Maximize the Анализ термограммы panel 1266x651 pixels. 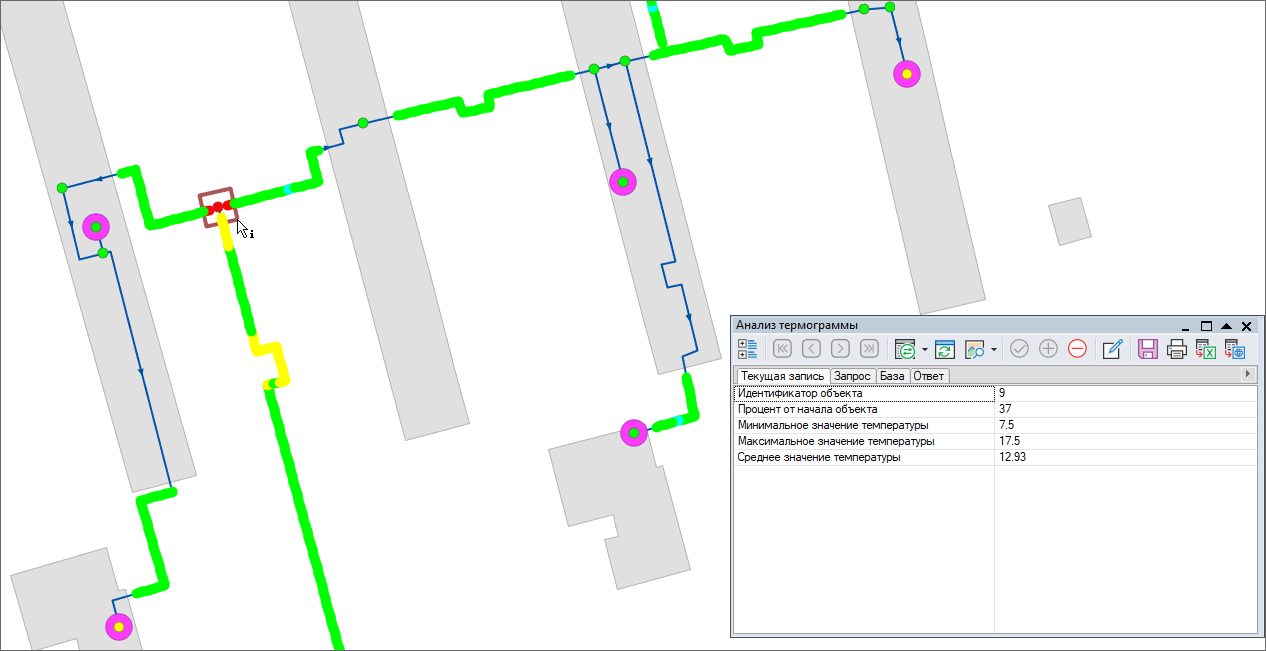pos(1206,326)
